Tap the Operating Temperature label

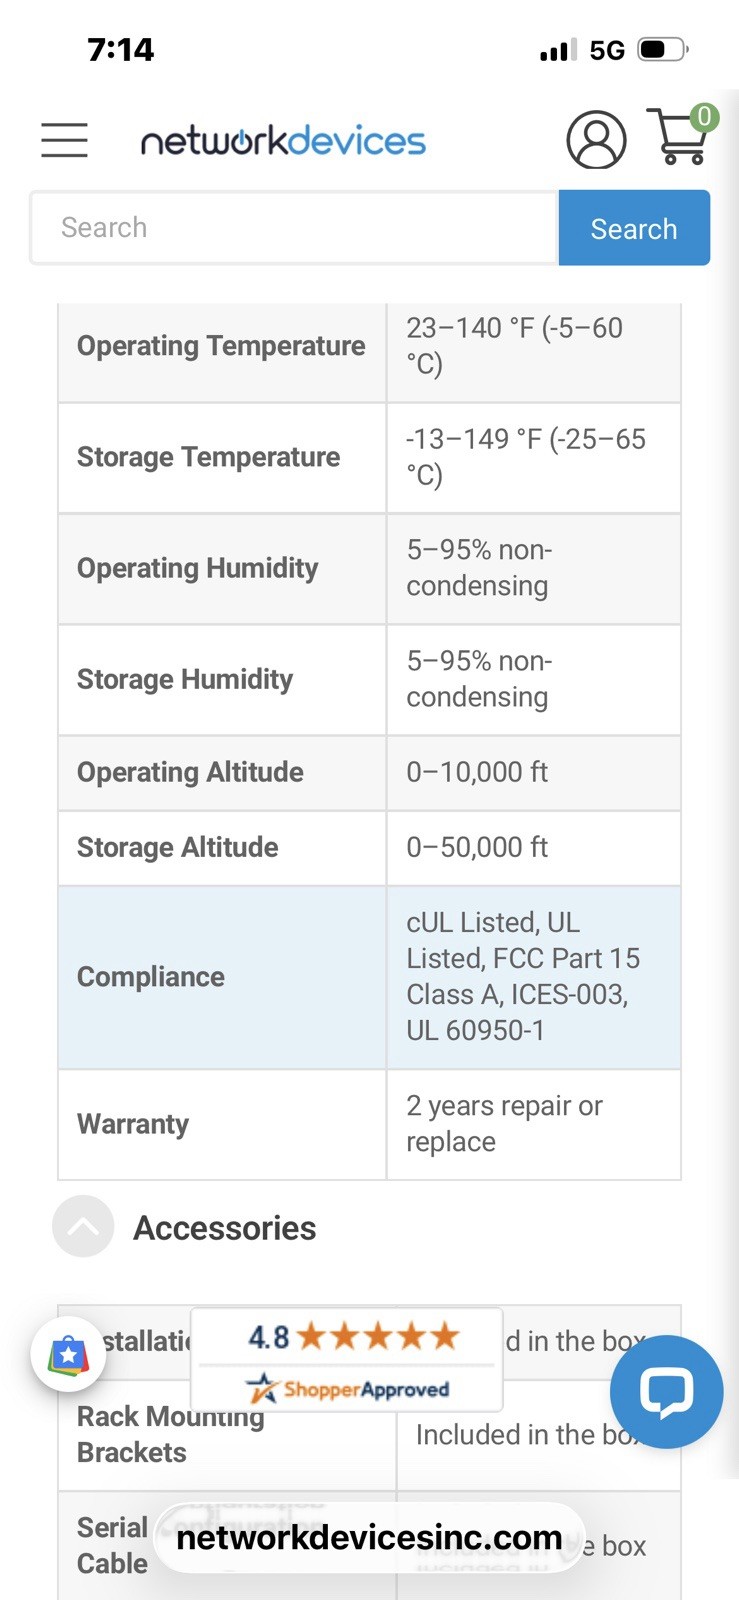[x=221, y=346]
